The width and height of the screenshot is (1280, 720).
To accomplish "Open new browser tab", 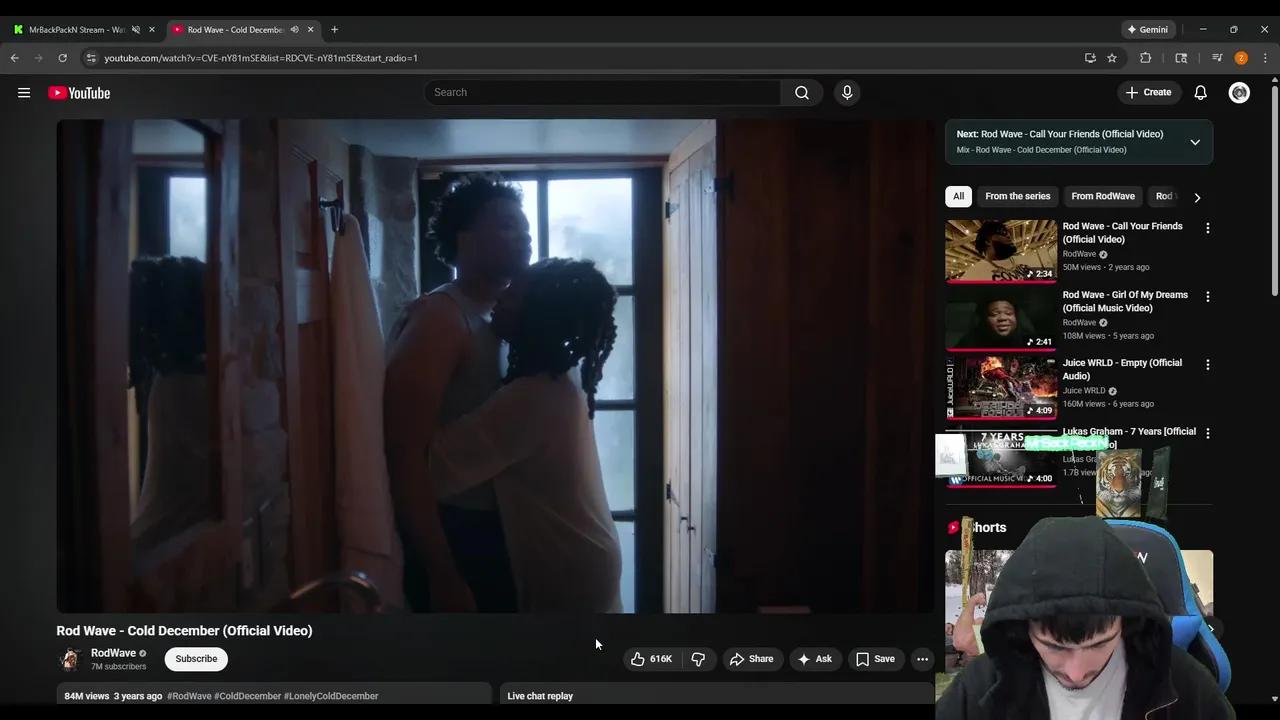I will (334, 29).
